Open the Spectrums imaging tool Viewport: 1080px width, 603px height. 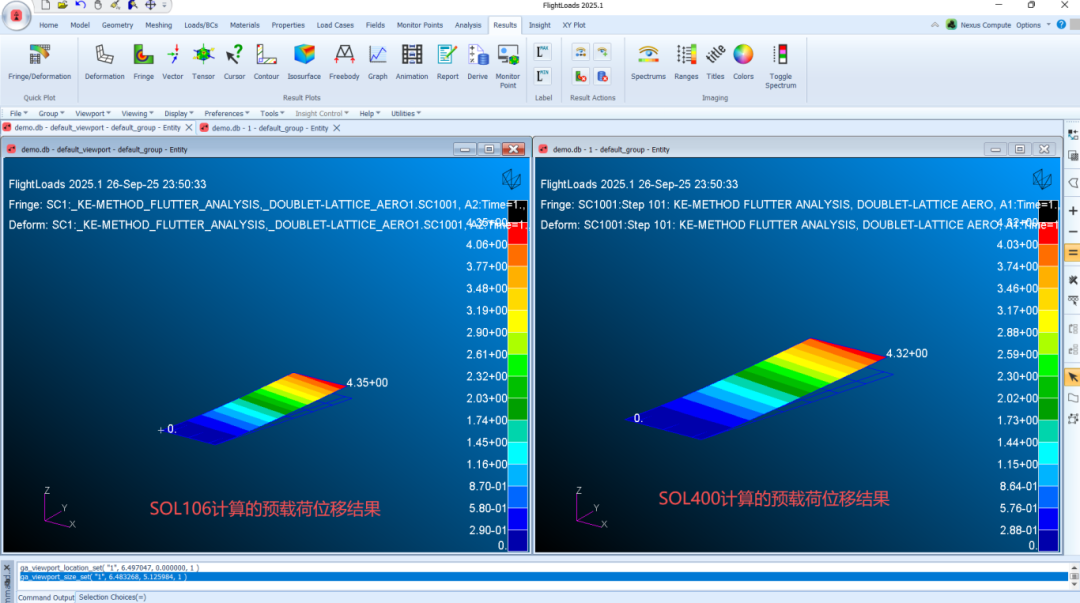[x=648, y=61]
